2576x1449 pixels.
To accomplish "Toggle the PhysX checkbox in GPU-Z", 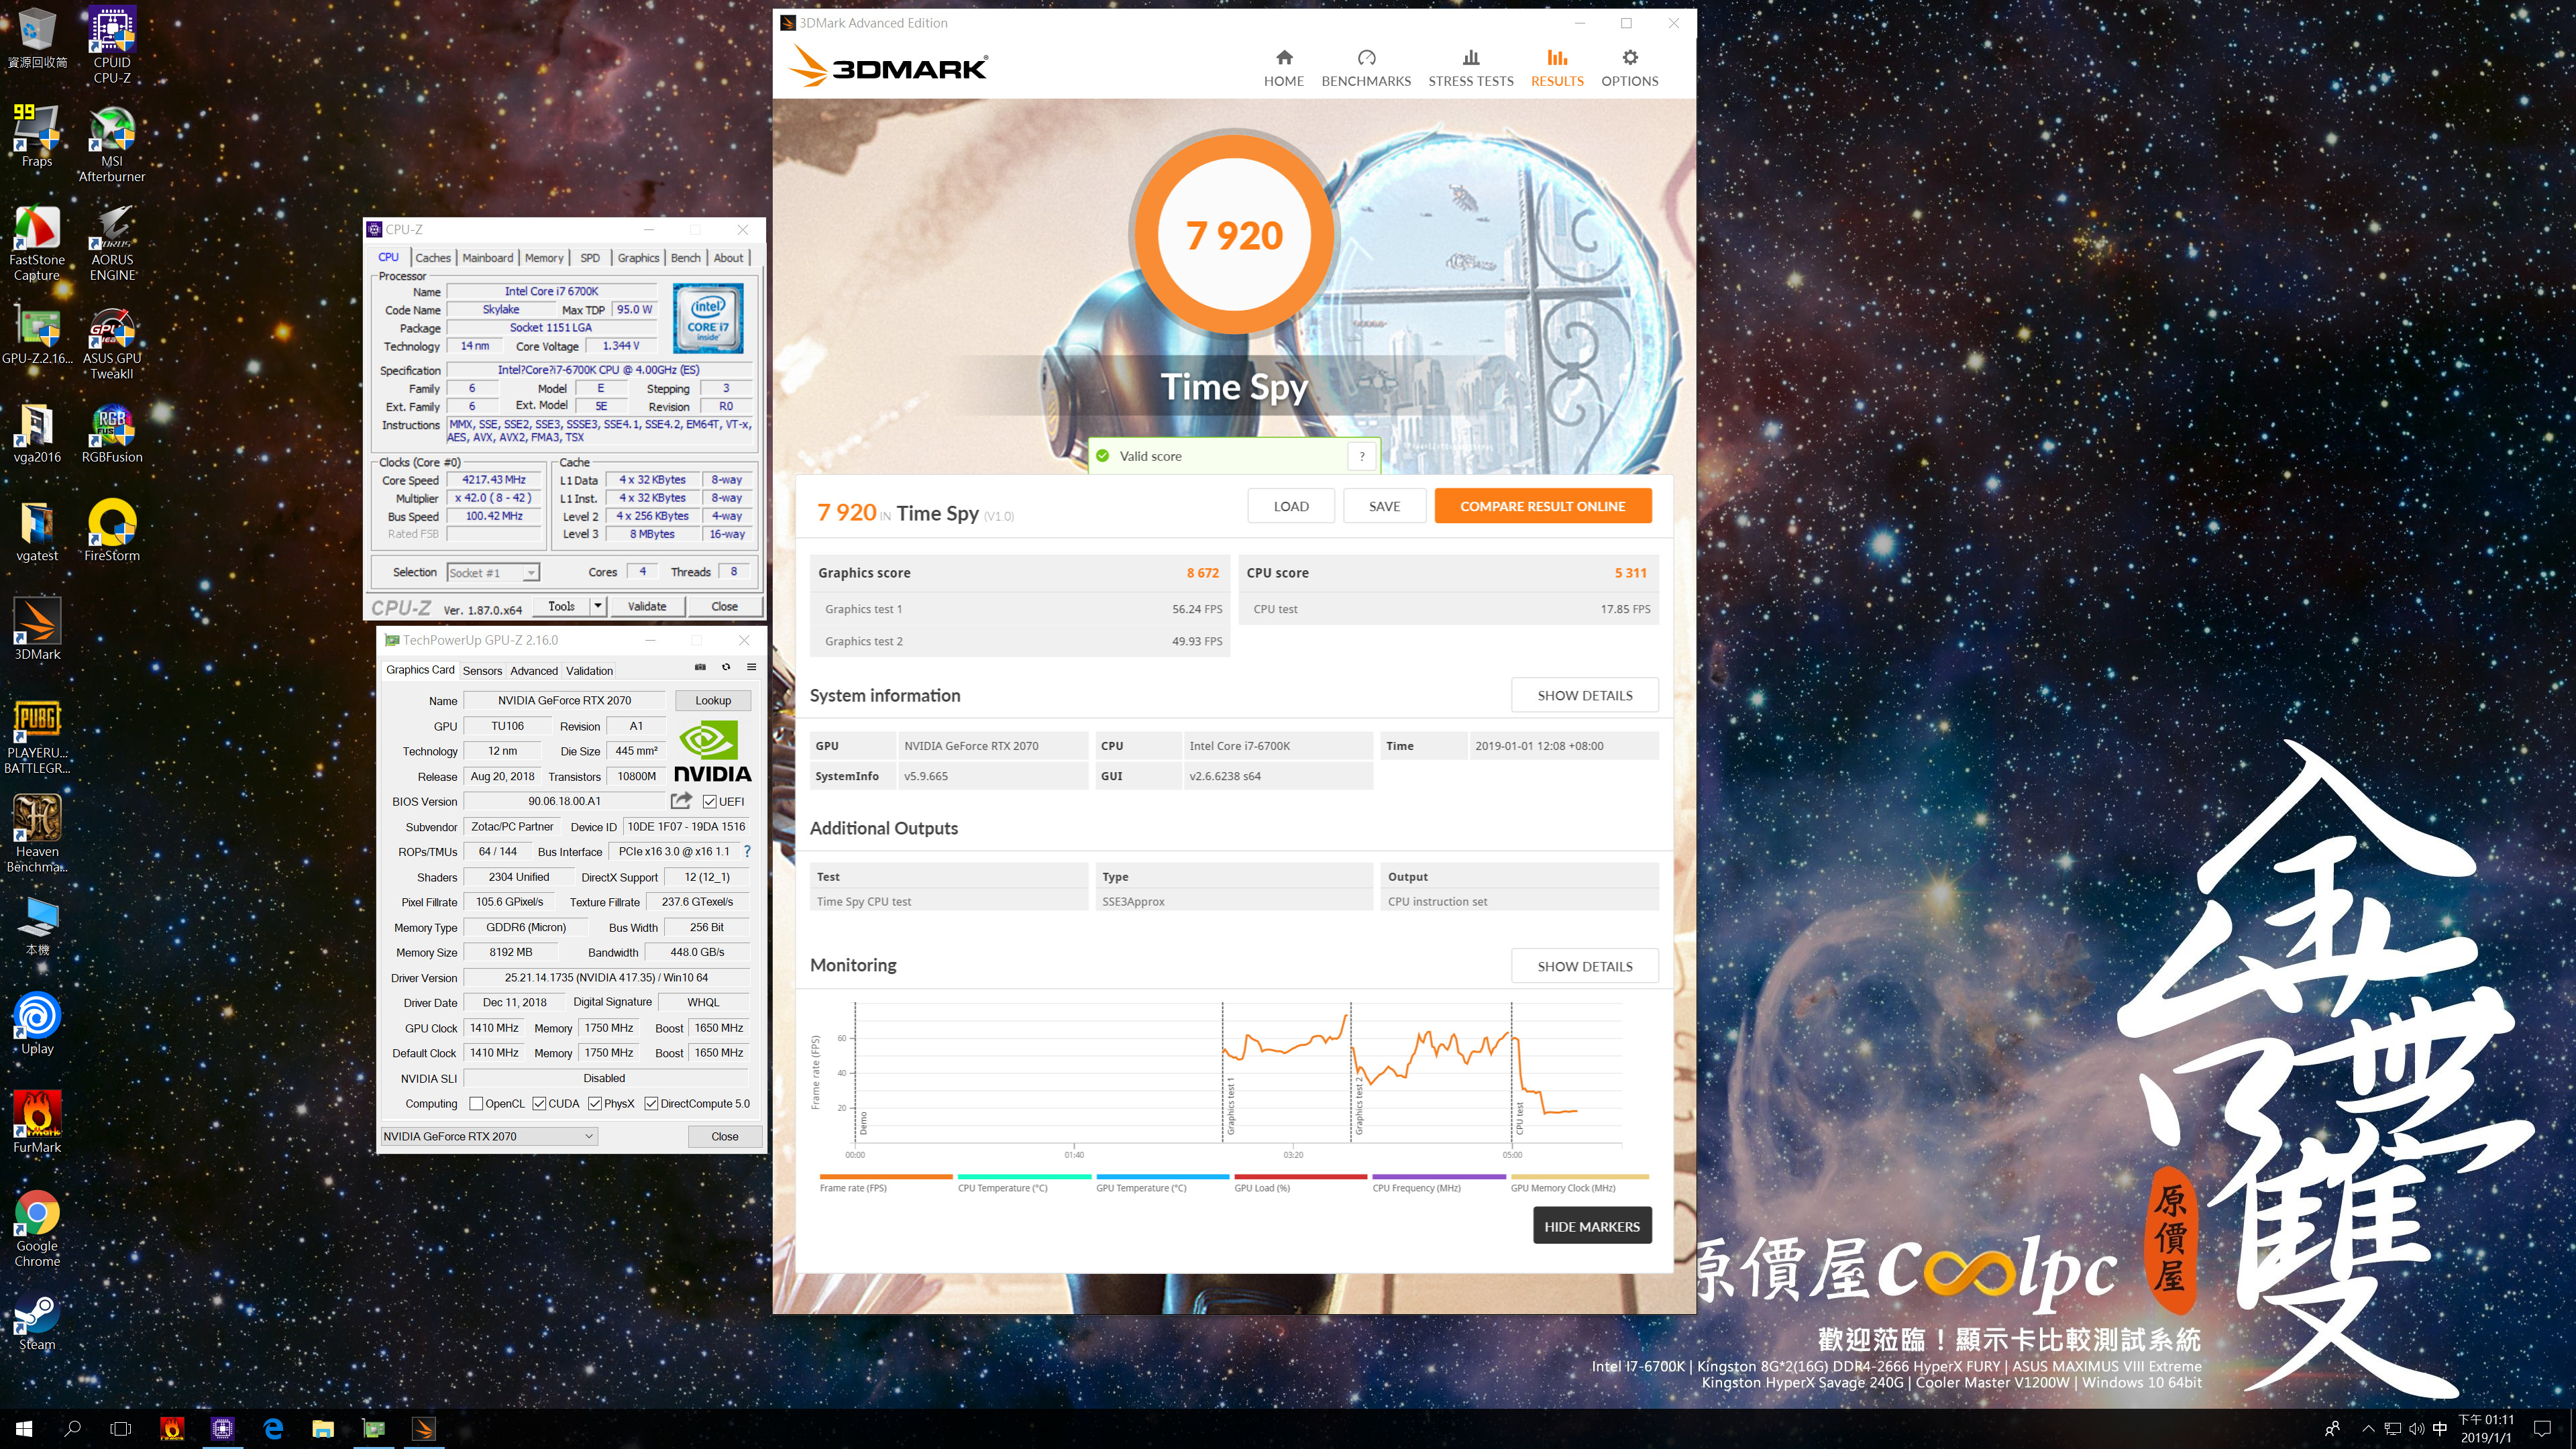I will tap(595, 1104).
